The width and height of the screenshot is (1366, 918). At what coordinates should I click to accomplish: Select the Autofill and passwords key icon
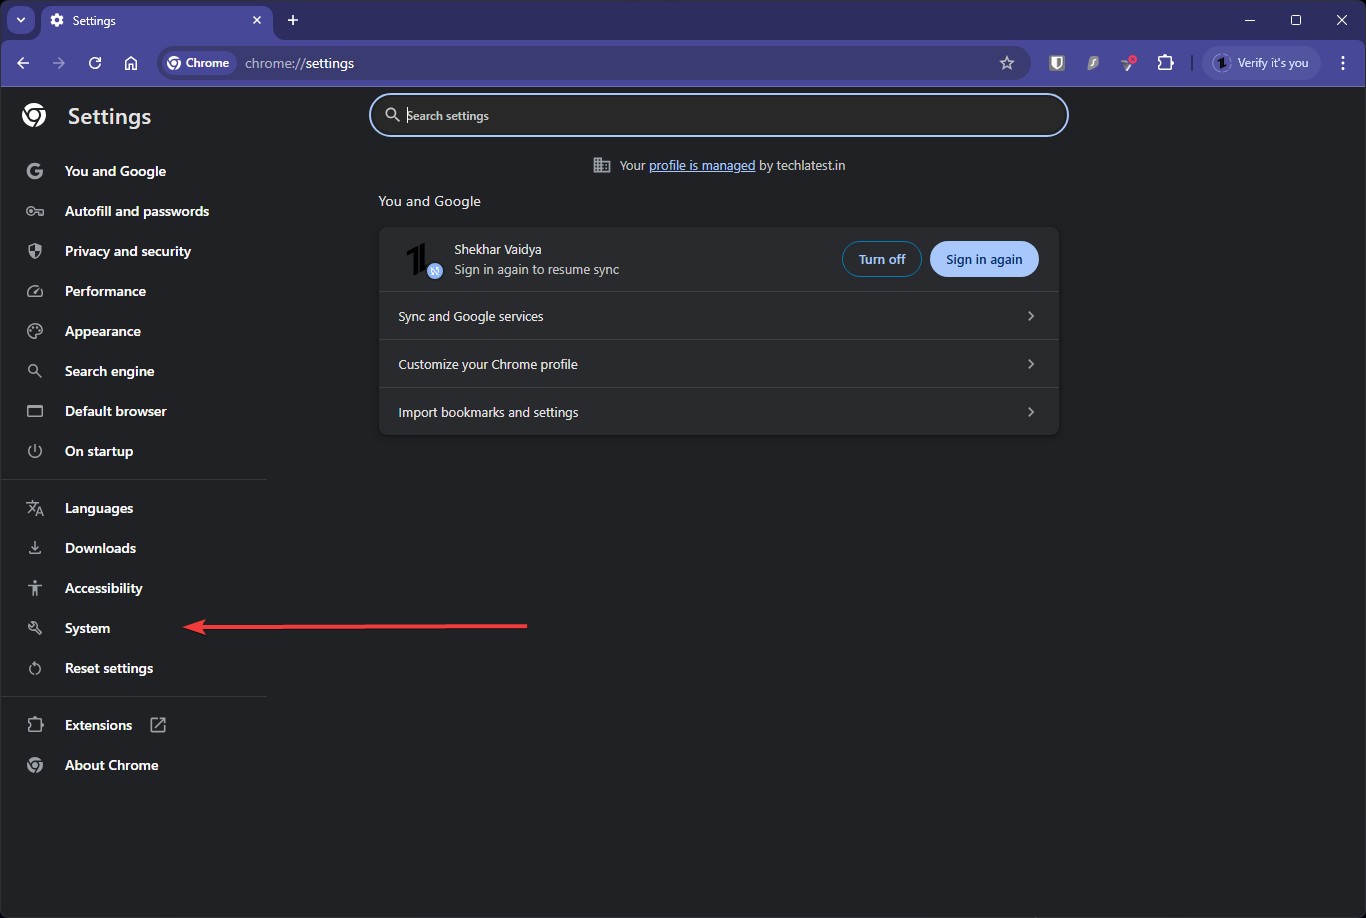34,211
